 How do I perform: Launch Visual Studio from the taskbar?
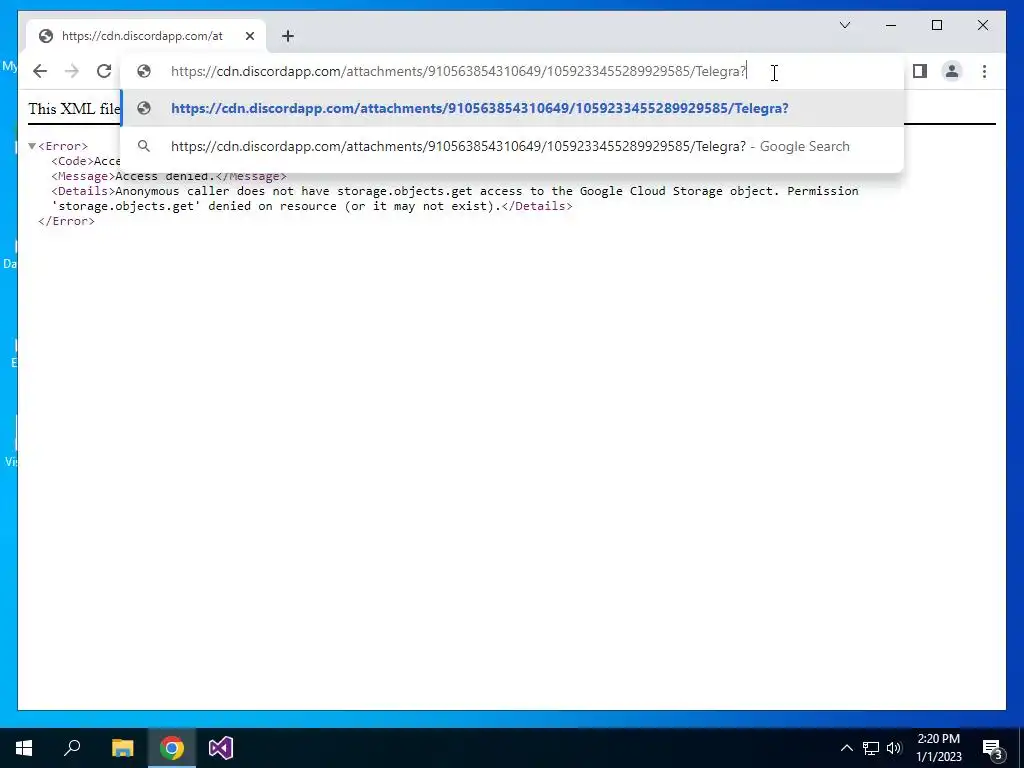coord(221,748)
